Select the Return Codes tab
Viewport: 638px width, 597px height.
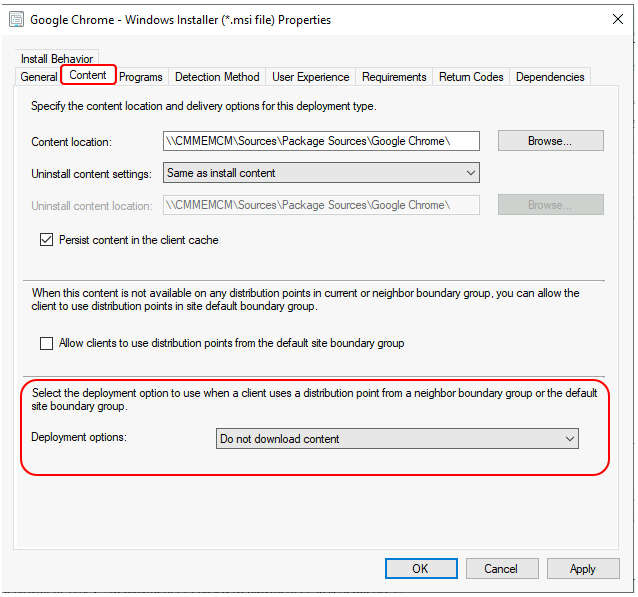(x=471, y=77)
